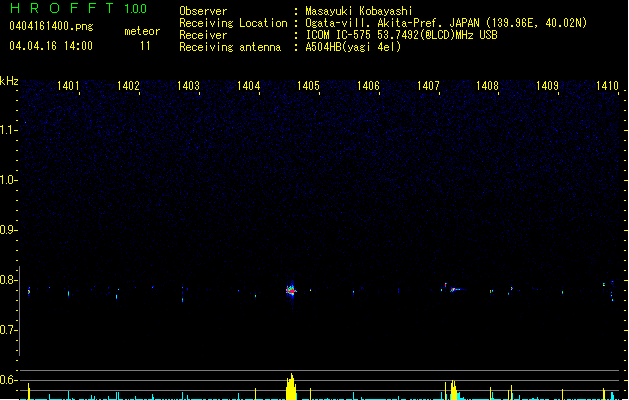Click the 1.1 kHz frequency tick label
The image size is (629, 400).
9,130
